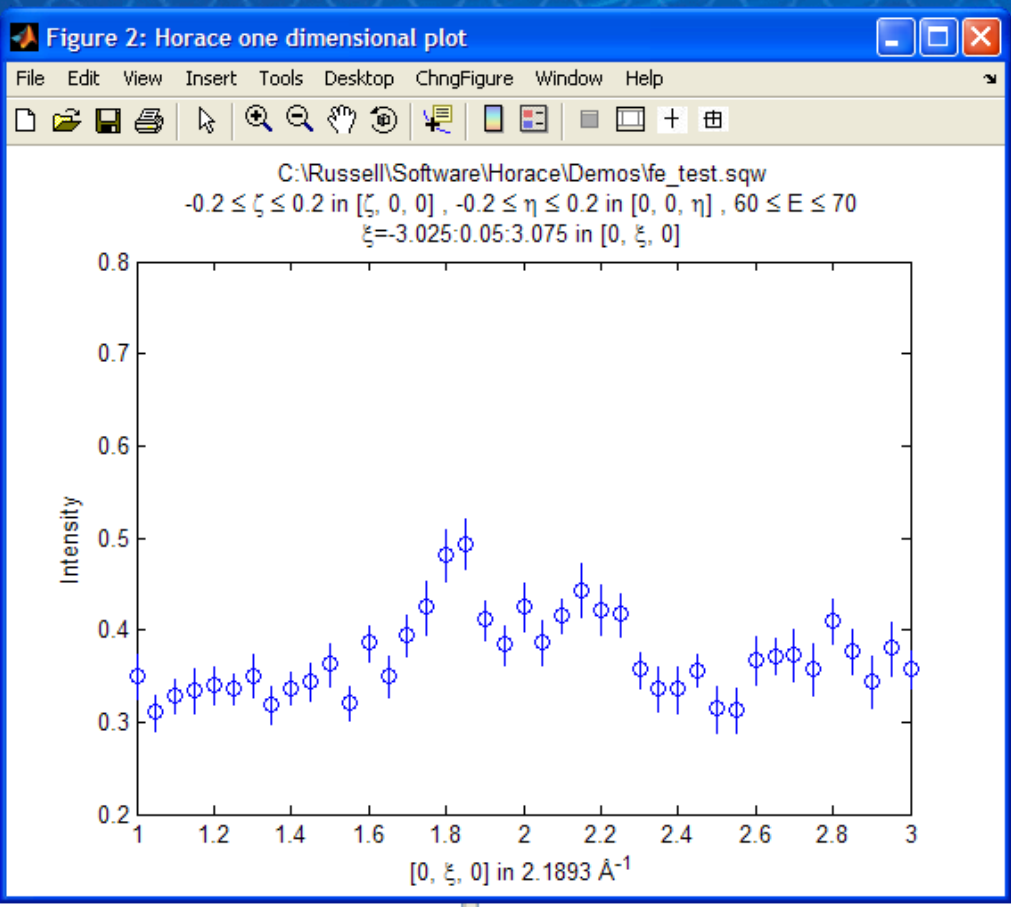The image size is (1011, 907).
Task: Click the dock figure arrow at menu bar right
Action: tap(989, 78)
